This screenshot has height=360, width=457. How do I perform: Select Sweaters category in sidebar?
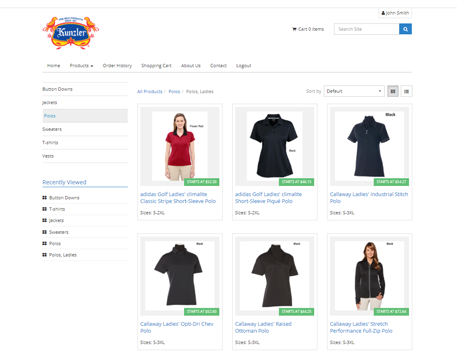(x=85, y=129)
